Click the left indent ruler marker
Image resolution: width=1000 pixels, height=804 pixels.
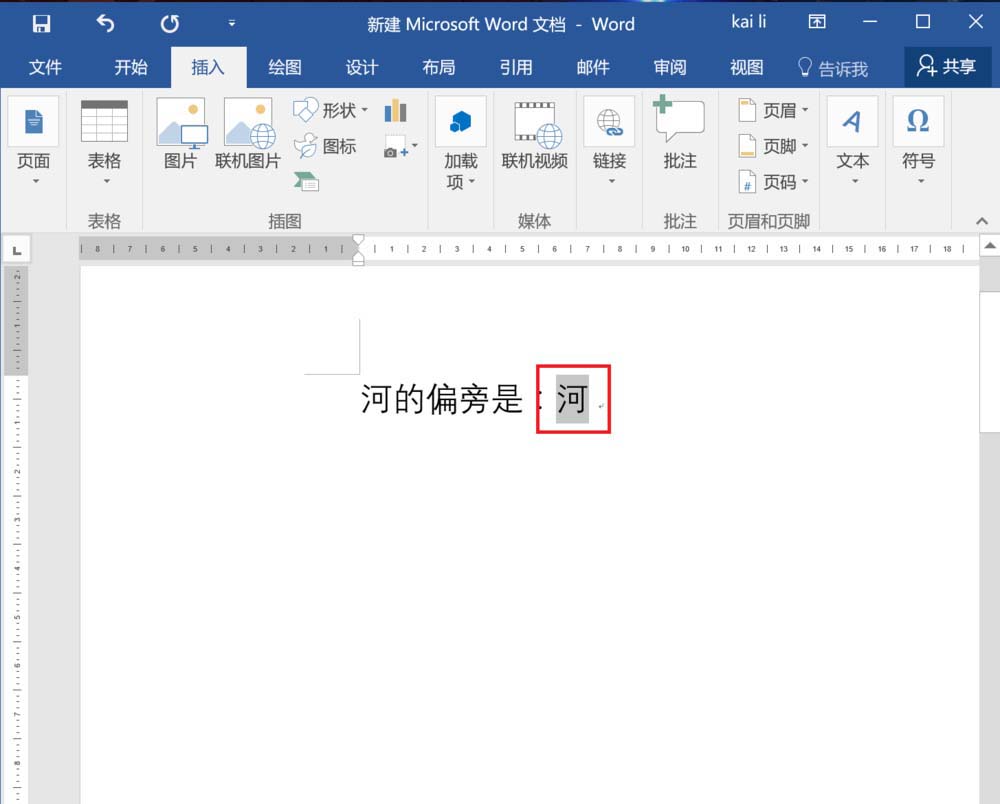(x=358, y=260)
